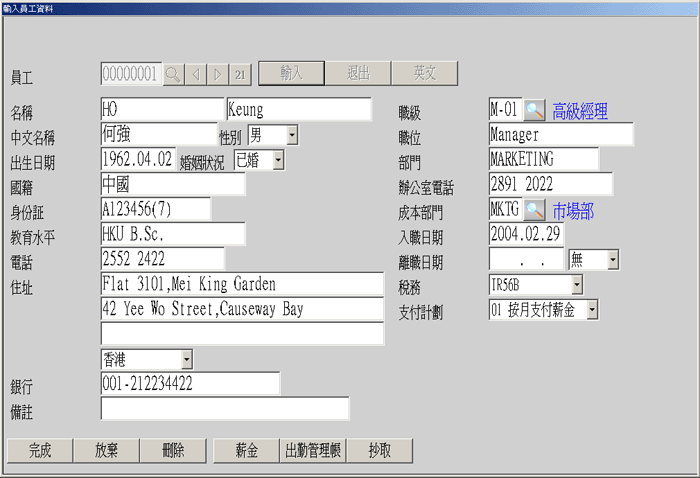This screenshot has height=478, width=700.
Task: Open job grade lookup next to M-01
Action: pos(534,110)
